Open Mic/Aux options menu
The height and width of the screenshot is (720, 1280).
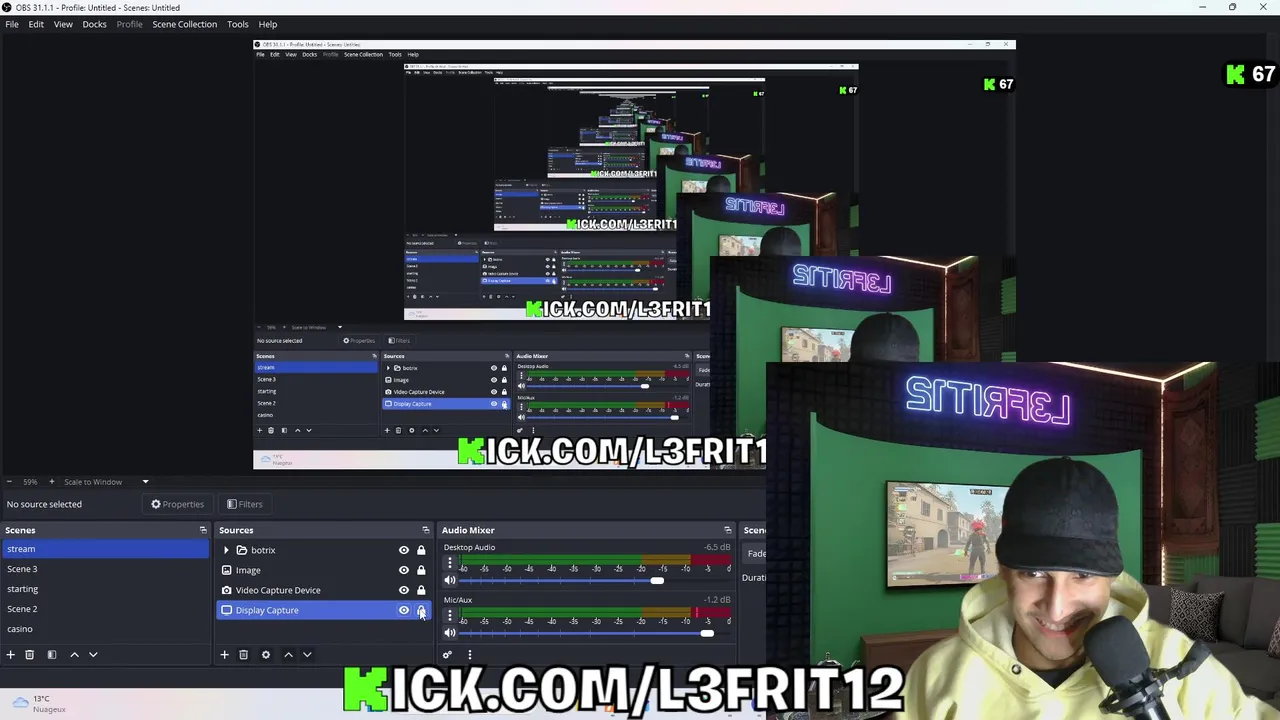449,615
